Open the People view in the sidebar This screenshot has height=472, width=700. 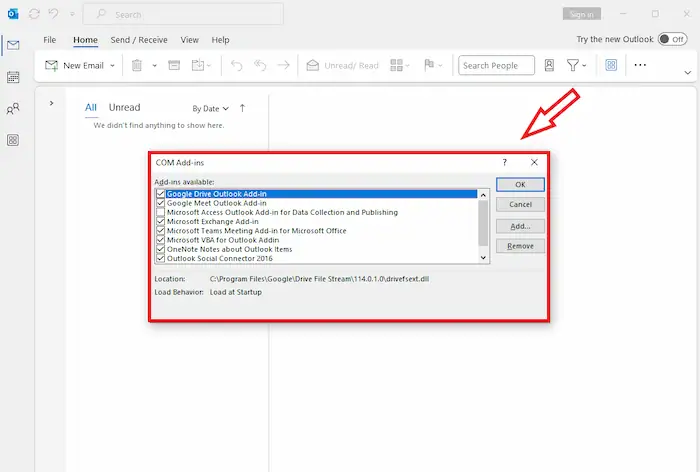point(13,109)
